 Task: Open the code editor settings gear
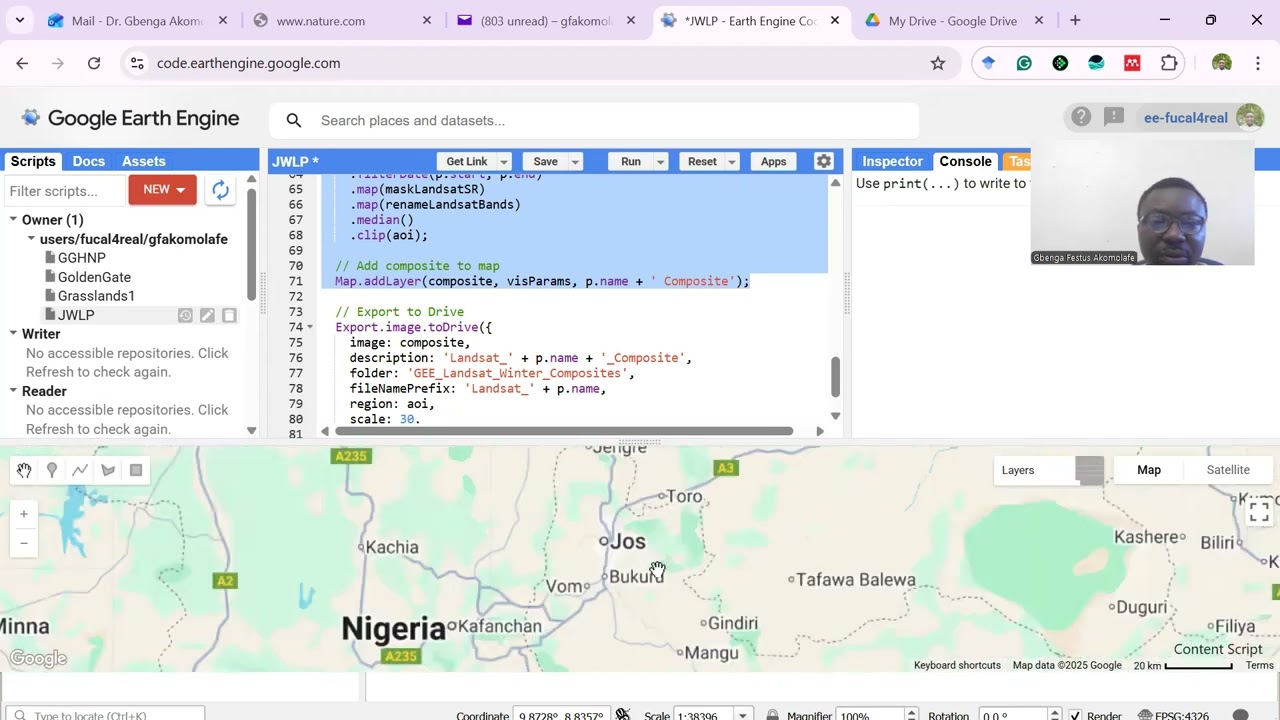(823, 161)
